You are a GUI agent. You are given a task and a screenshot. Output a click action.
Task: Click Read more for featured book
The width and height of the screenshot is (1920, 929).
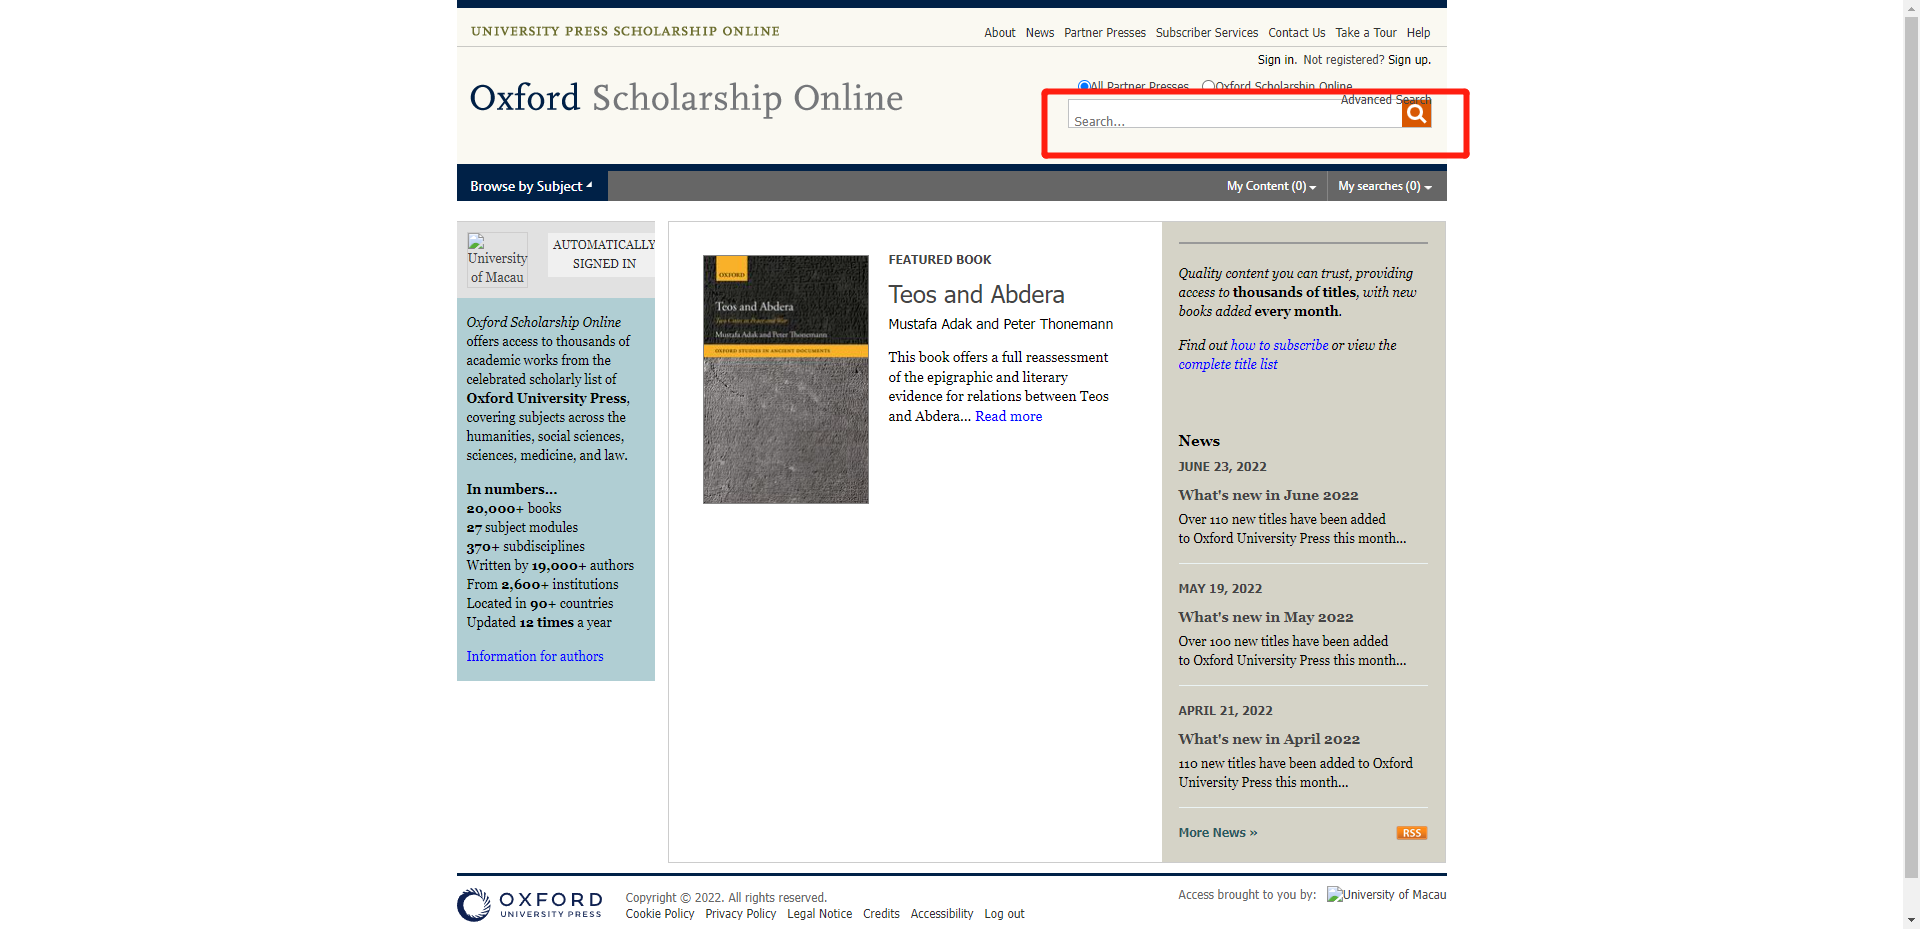1008,416
